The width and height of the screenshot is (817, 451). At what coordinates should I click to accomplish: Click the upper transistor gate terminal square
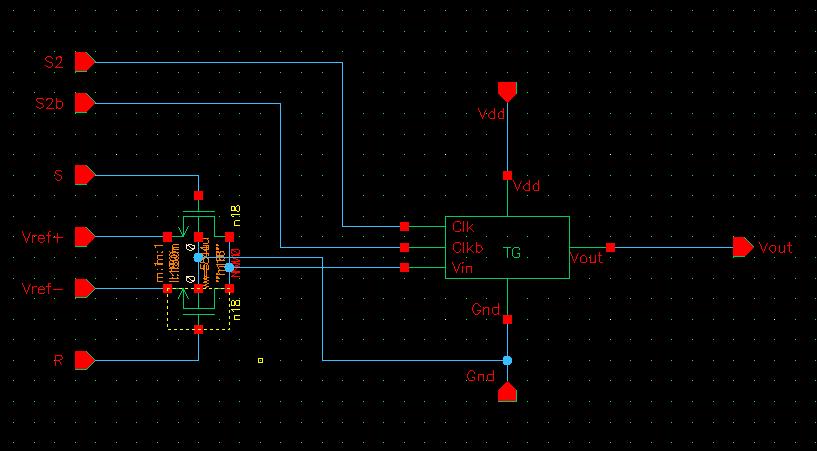pyautogui.click(x=198, y=195)
